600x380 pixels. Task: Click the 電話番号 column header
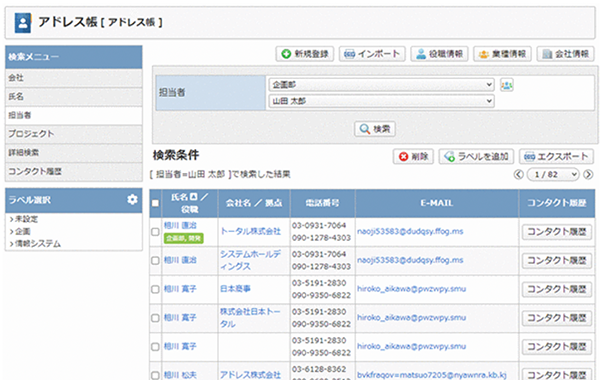(x=322, y=203)
